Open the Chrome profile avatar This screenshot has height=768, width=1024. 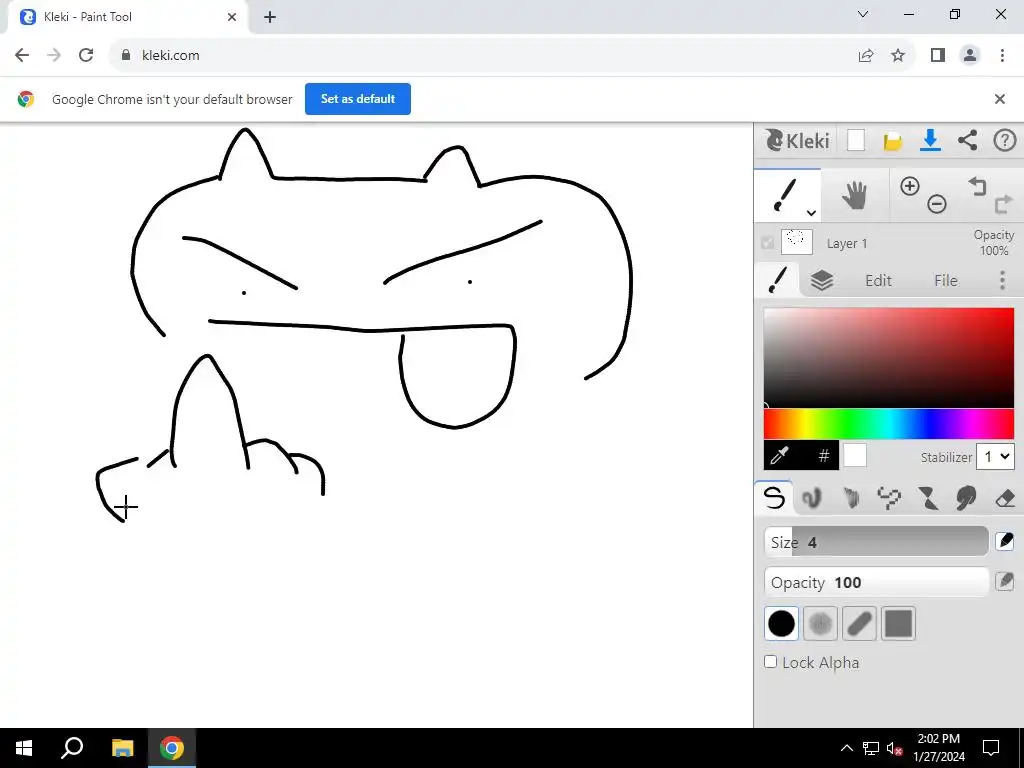970,56
